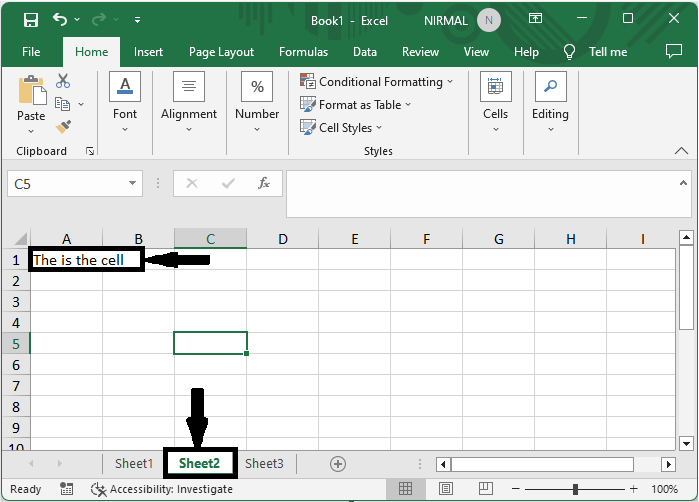Open the Comments speech bubble icon

pos(674,51)
